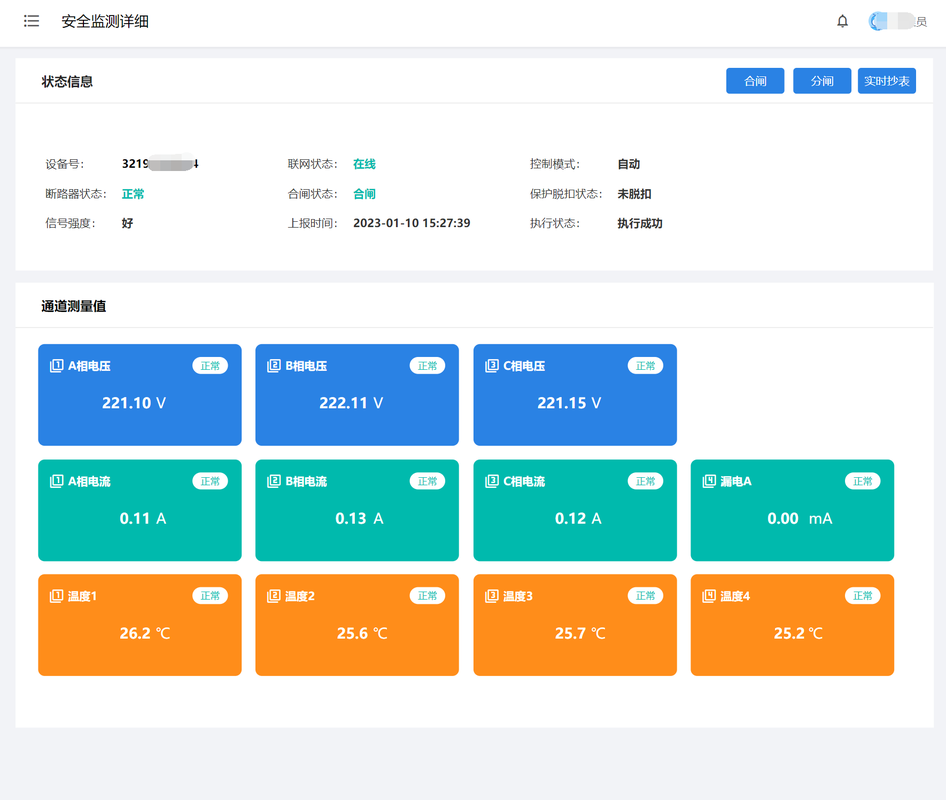Select the C相电压 measurement card value

tap(569, 403)
